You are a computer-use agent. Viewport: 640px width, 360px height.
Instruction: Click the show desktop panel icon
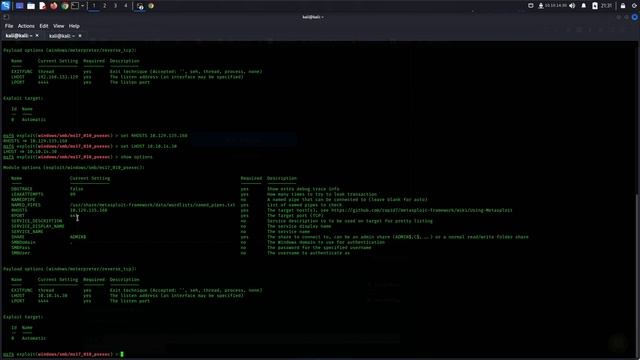19,6
